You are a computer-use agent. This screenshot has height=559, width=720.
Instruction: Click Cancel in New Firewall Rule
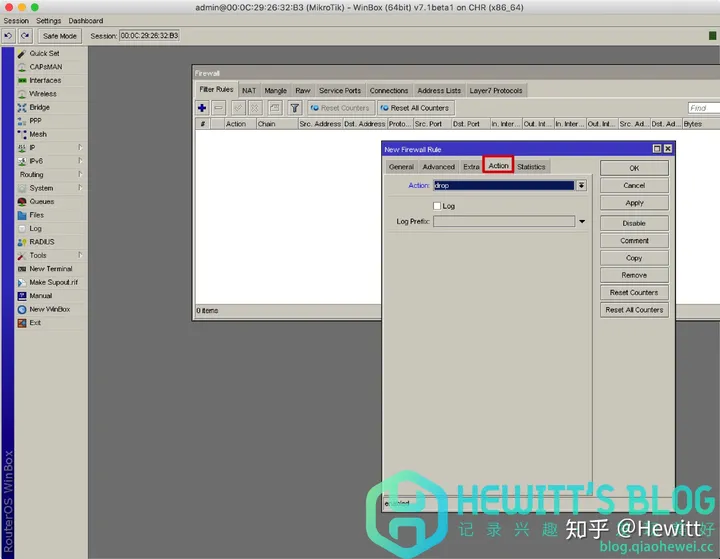tap(634, 186)
